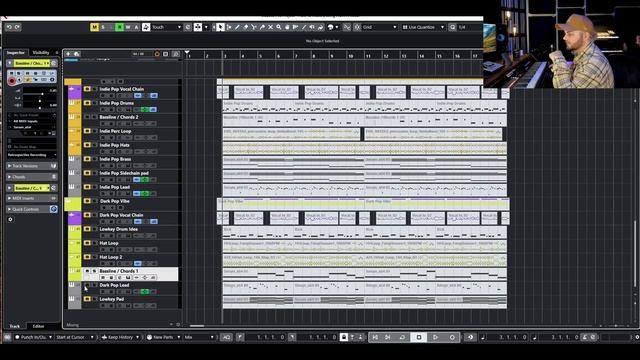Toggle the global Solo S button
The height and width of the screenshot is (360, 640).
pos(103,27)
